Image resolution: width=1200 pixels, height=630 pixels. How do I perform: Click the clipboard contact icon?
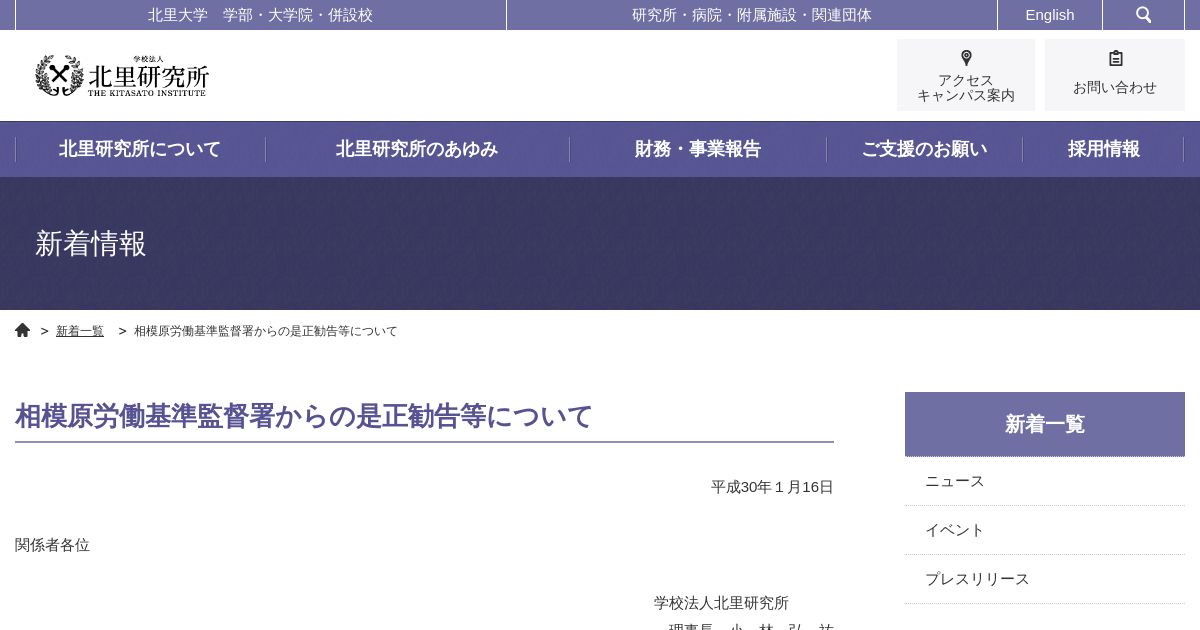[1116, 58]
